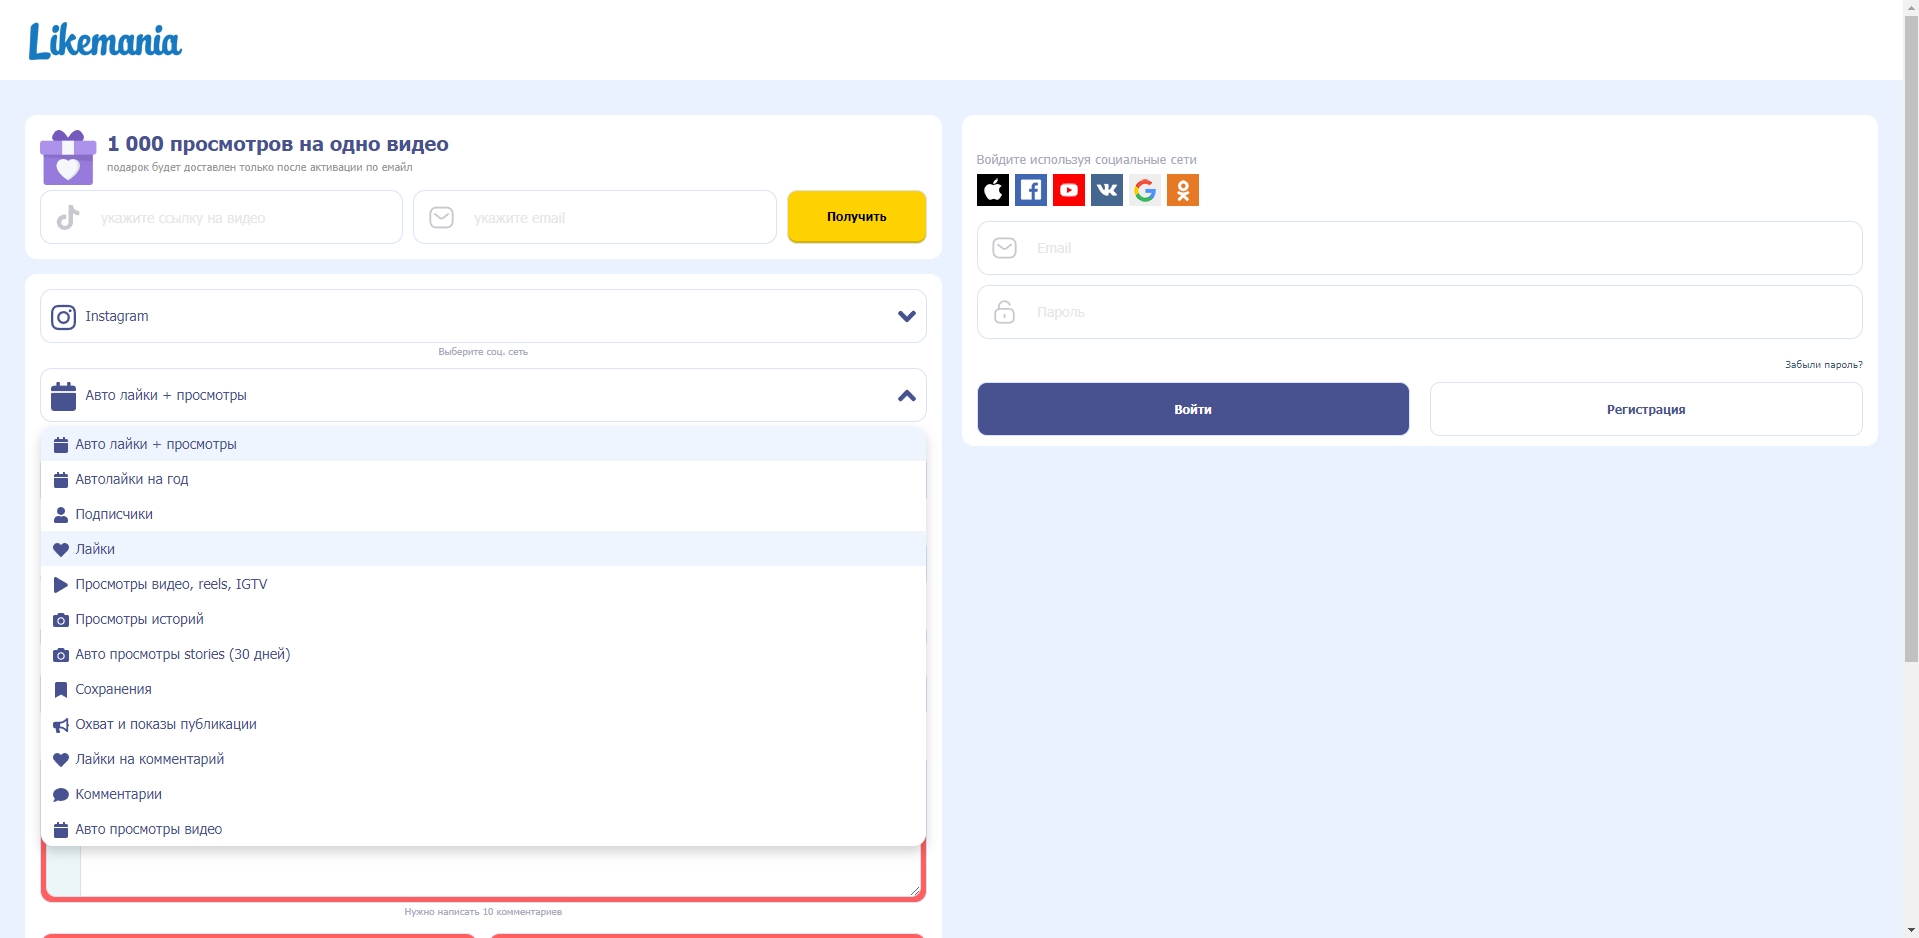
Task: Click the megaphone icon beside Охват и показы
Action: click(x=61, y=725)
